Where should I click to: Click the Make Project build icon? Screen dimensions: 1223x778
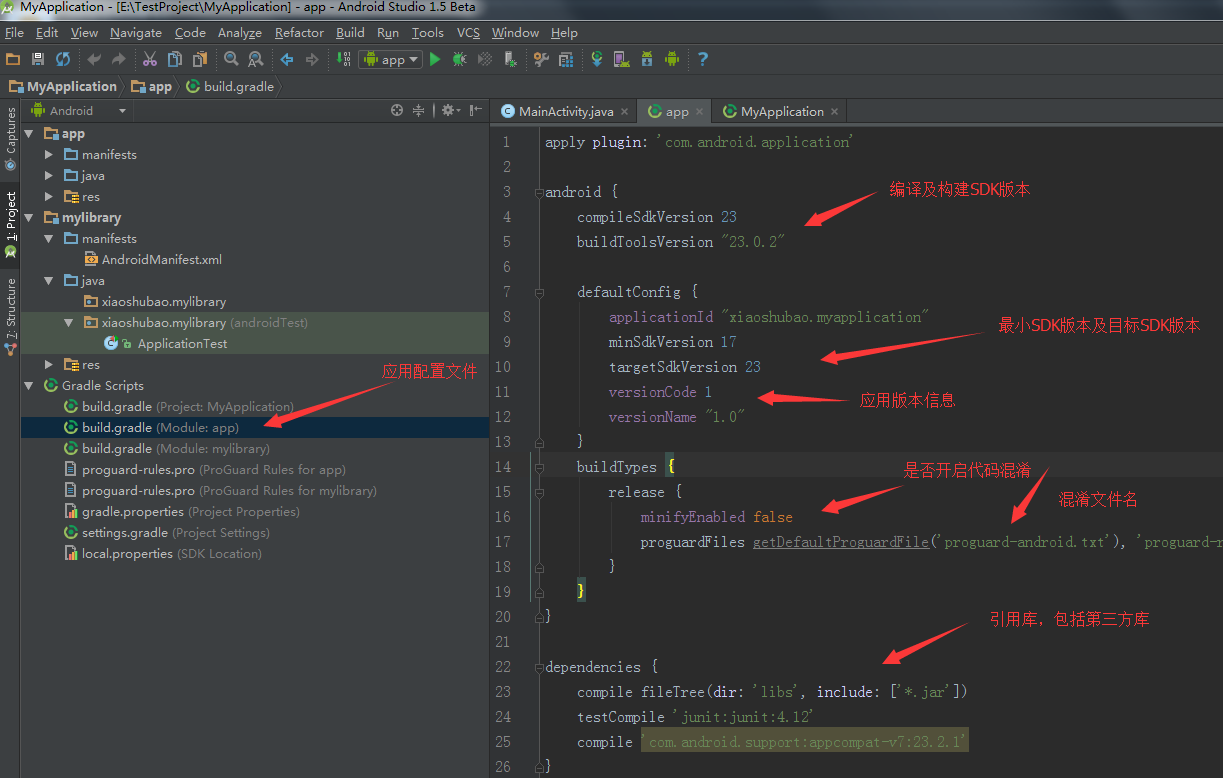click(343, 60)
